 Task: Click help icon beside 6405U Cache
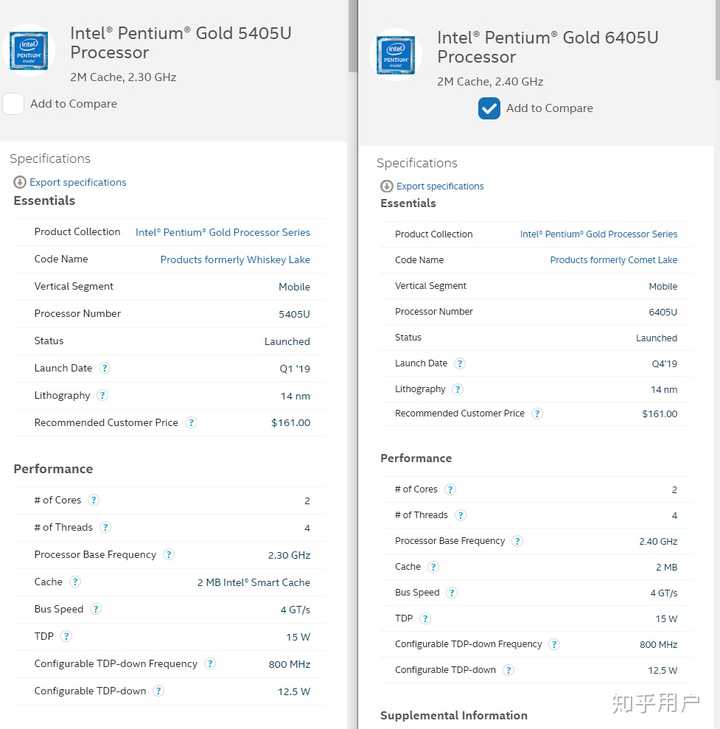(433, 567)
